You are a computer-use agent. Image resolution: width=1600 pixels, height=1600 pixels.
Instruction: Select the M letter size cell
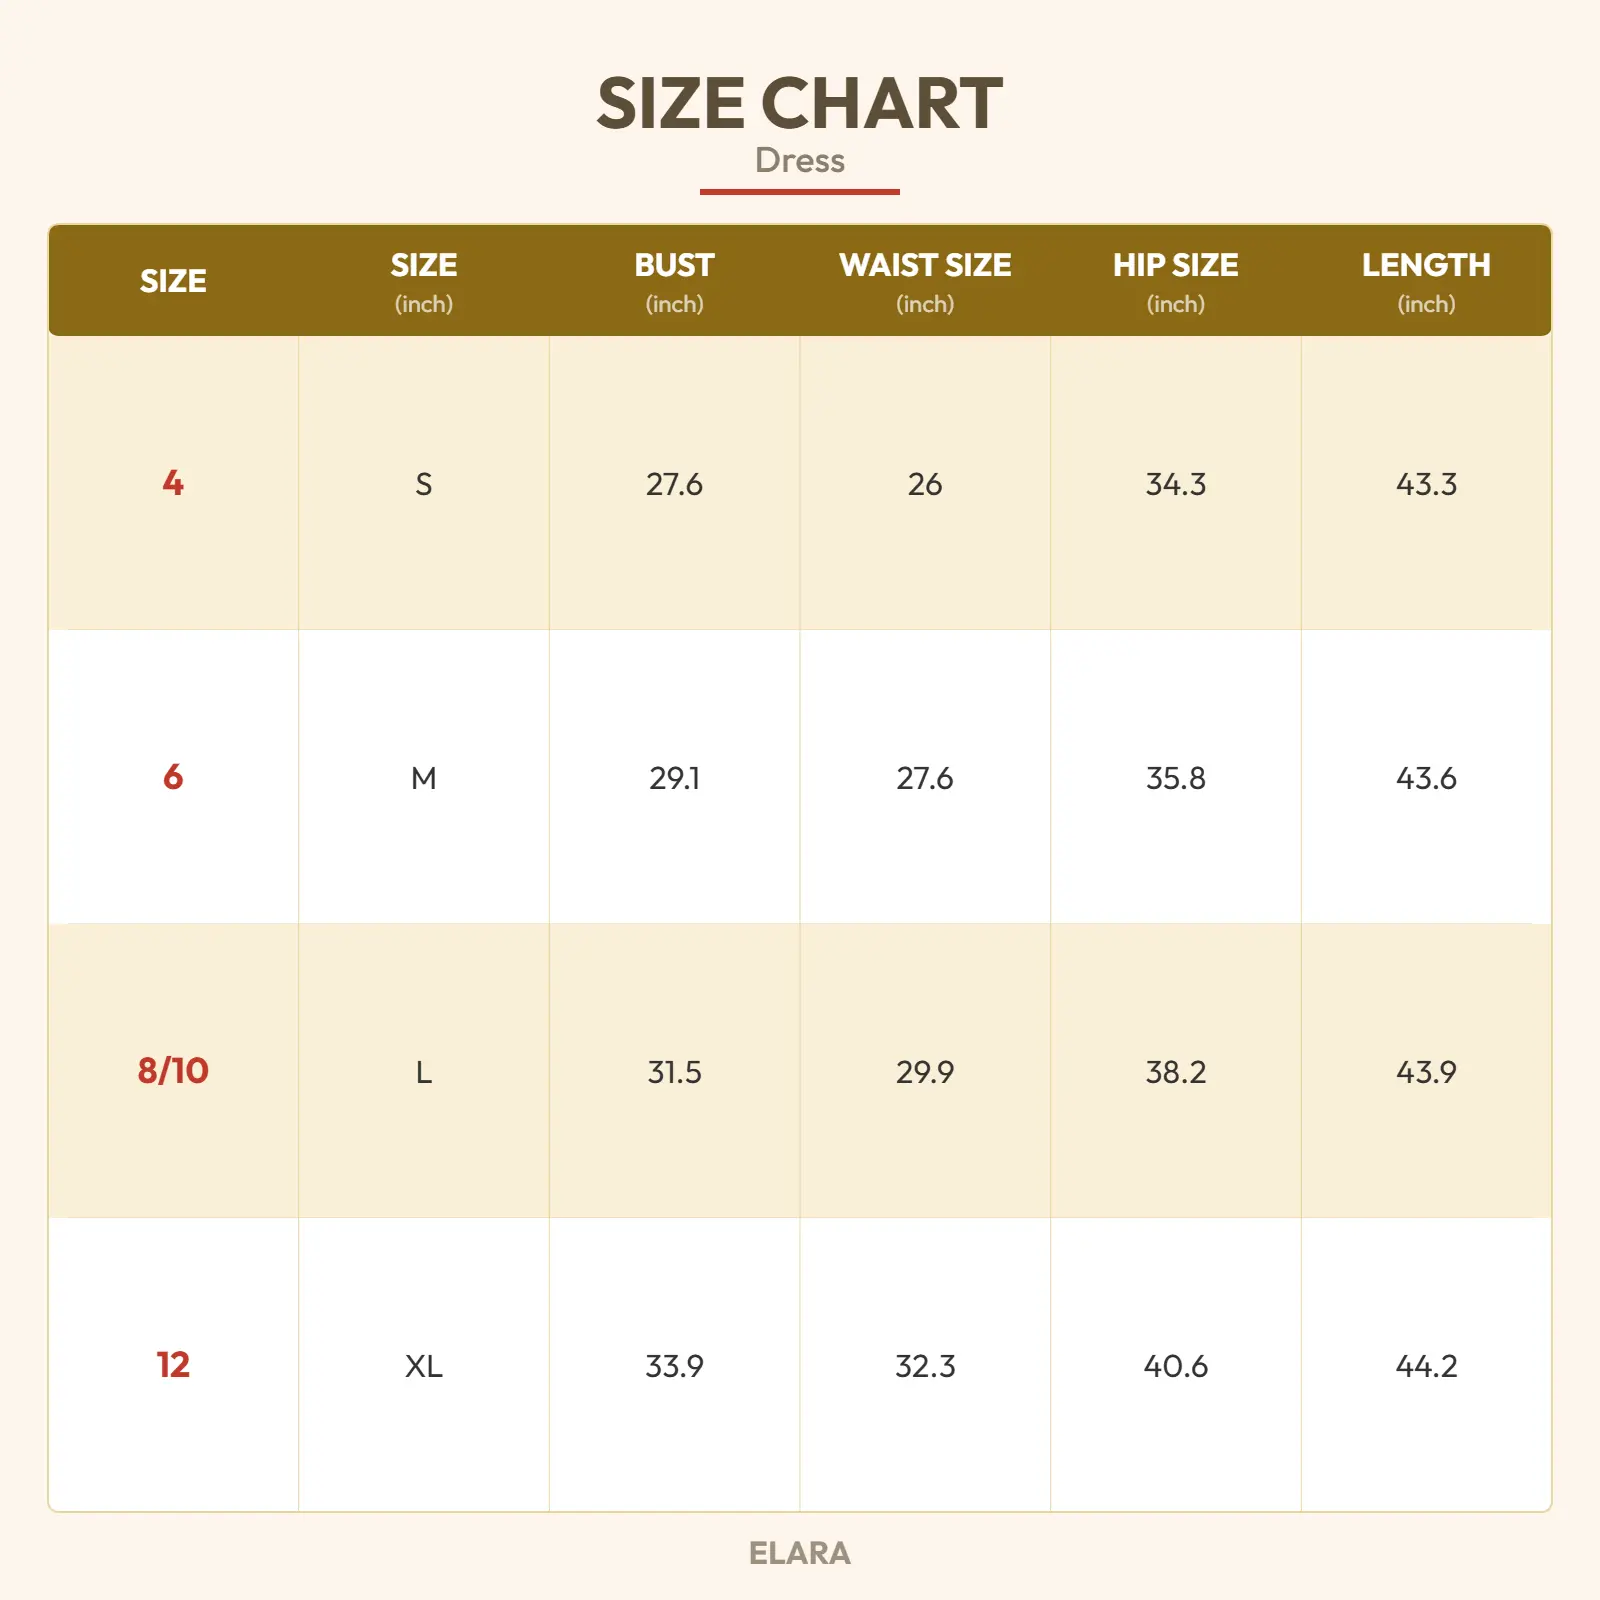[x=424, y=778]
